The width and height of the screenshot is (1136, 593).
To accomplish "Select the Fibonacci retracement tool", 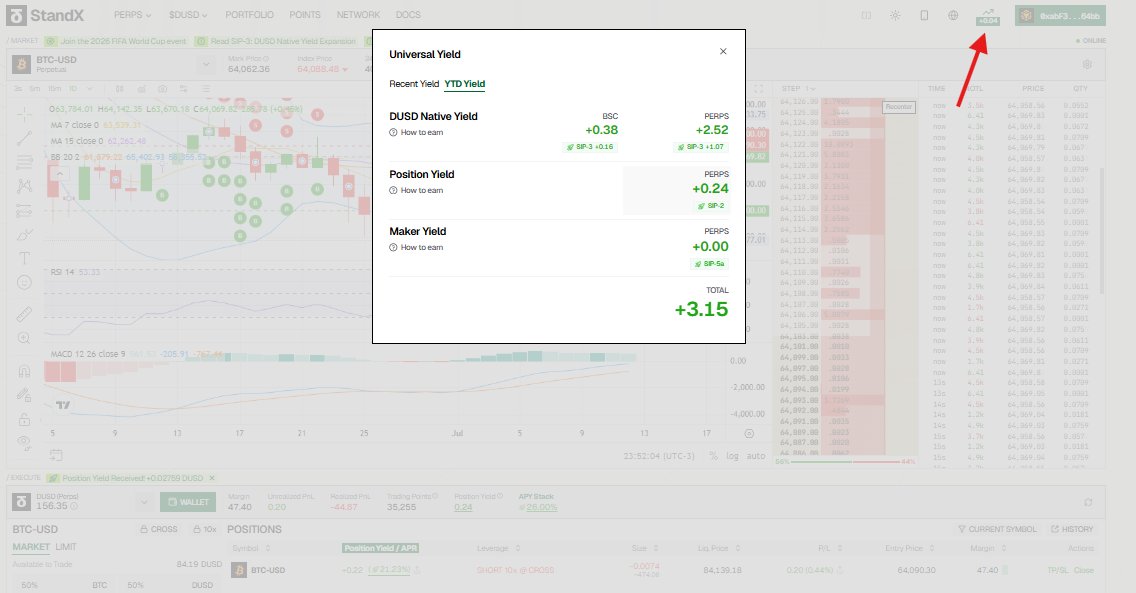I will coord(24,161).
